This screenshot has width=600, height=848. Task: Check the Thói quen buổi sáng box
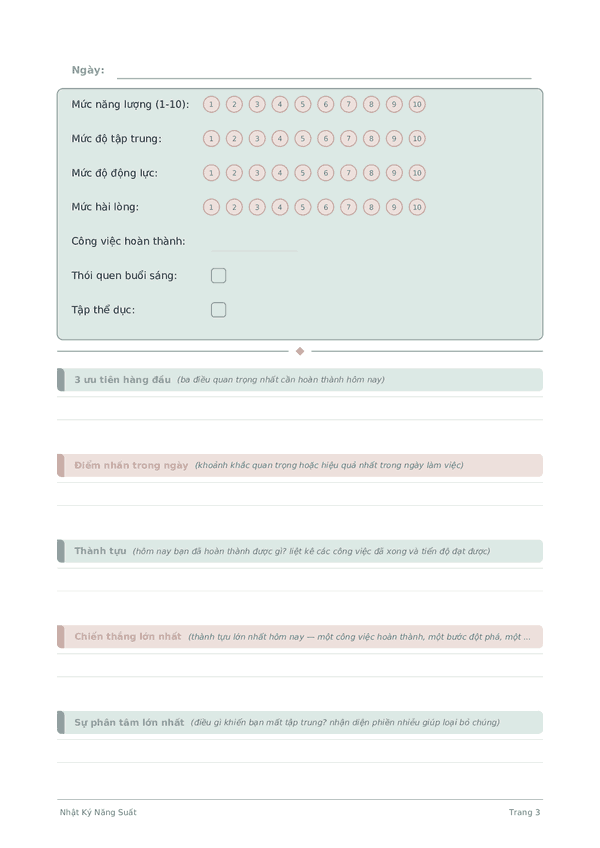[219, 276]
